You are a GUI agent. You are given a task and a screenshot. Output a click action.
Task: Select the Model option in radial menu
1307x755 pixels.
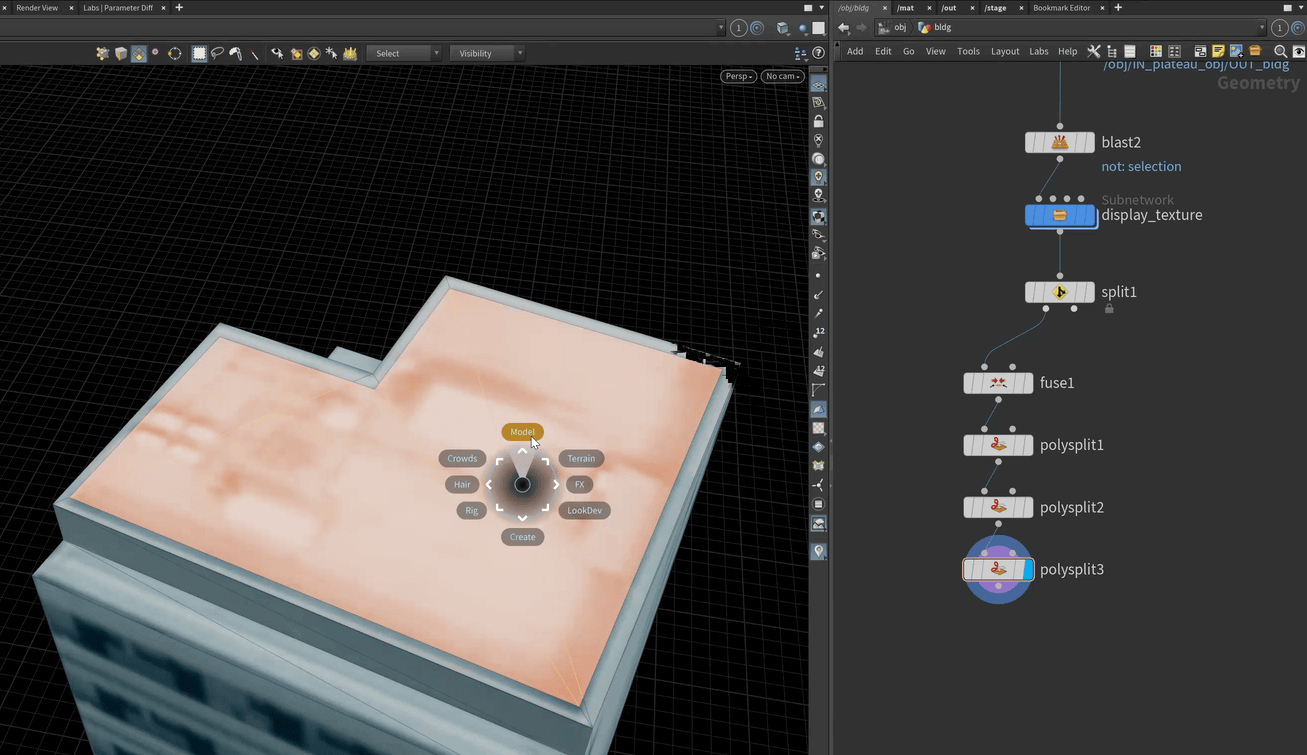(522, 432)
